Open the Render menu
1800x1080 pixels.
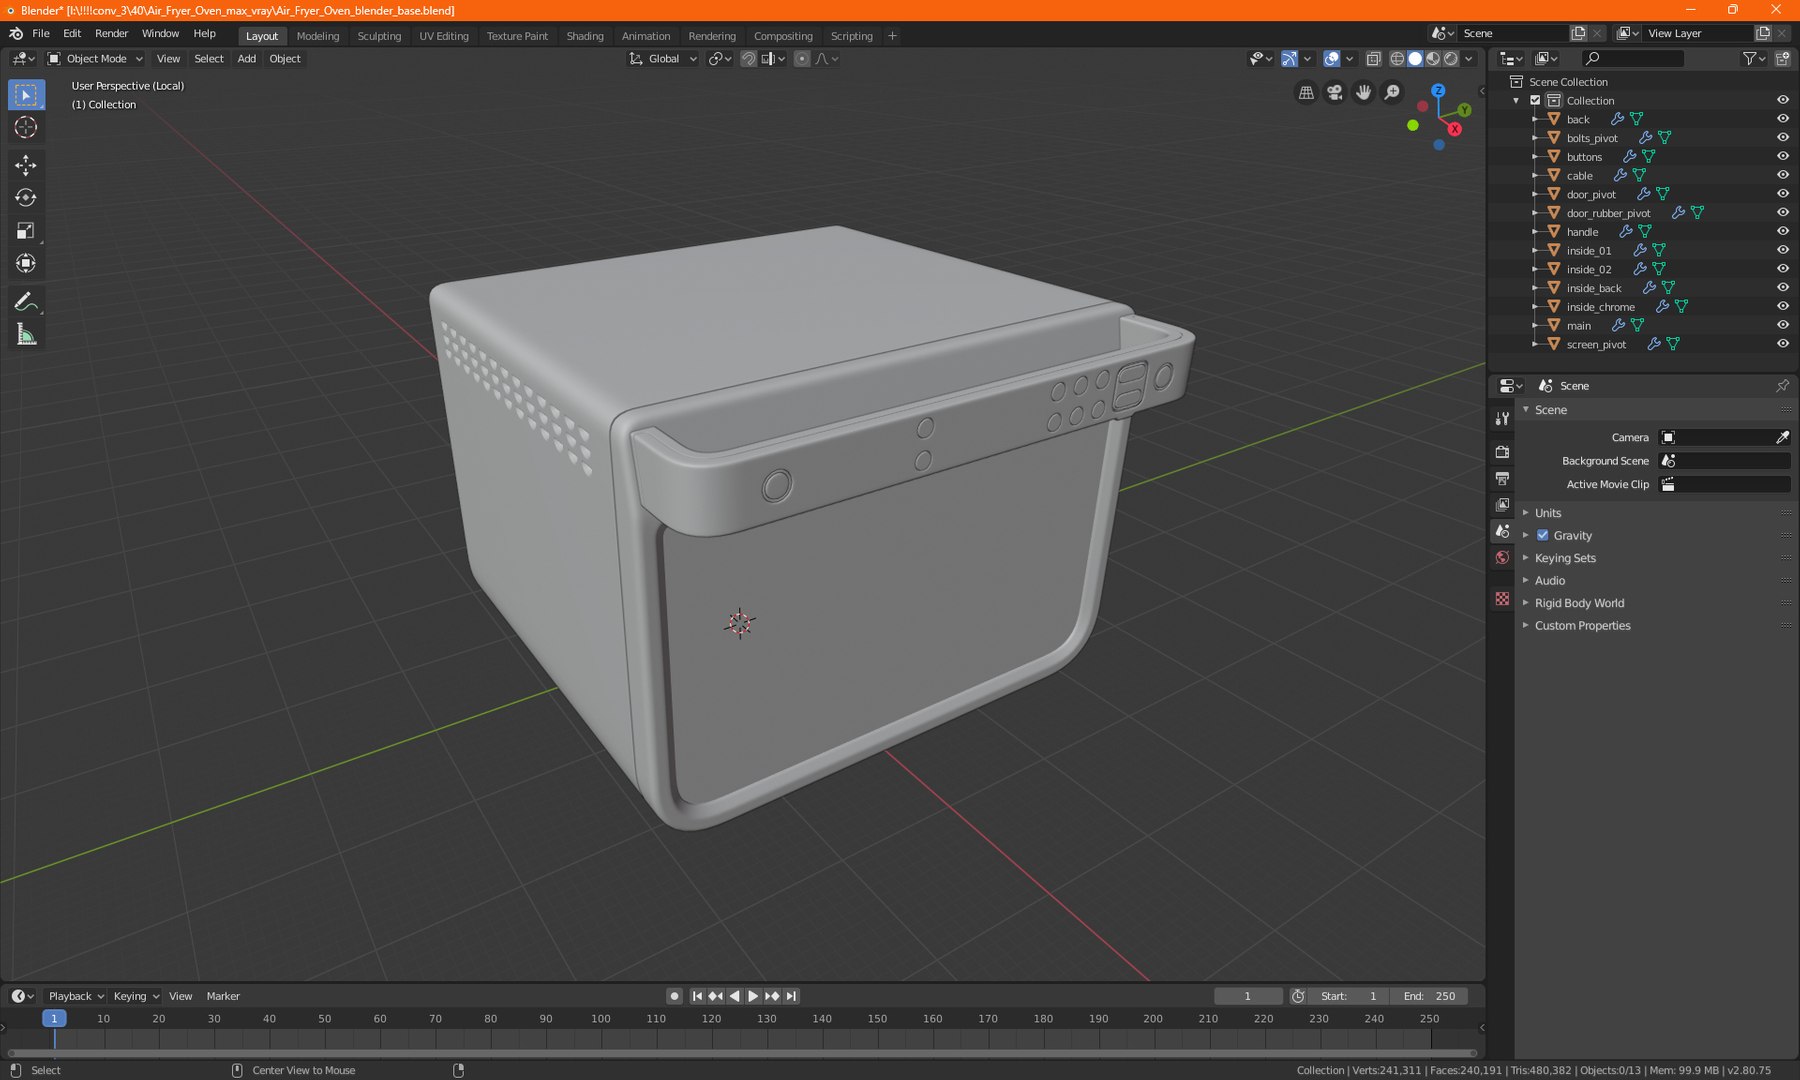point(111,34)
